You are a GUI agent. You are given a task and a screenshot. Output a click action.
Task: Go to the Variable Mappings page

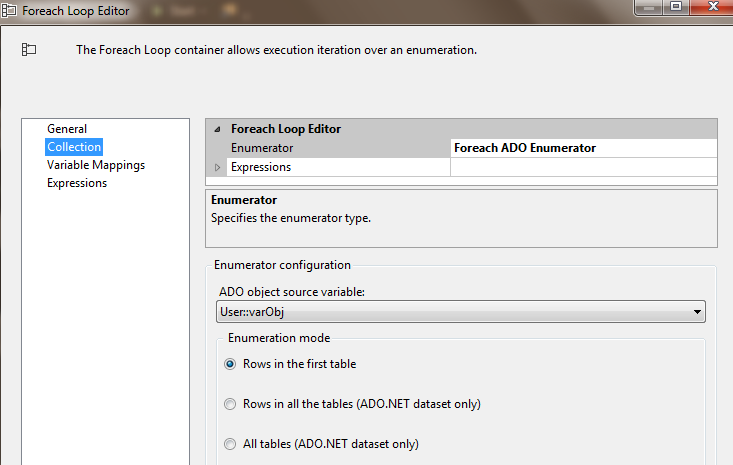pyautogui.click(x=96, y=165)
